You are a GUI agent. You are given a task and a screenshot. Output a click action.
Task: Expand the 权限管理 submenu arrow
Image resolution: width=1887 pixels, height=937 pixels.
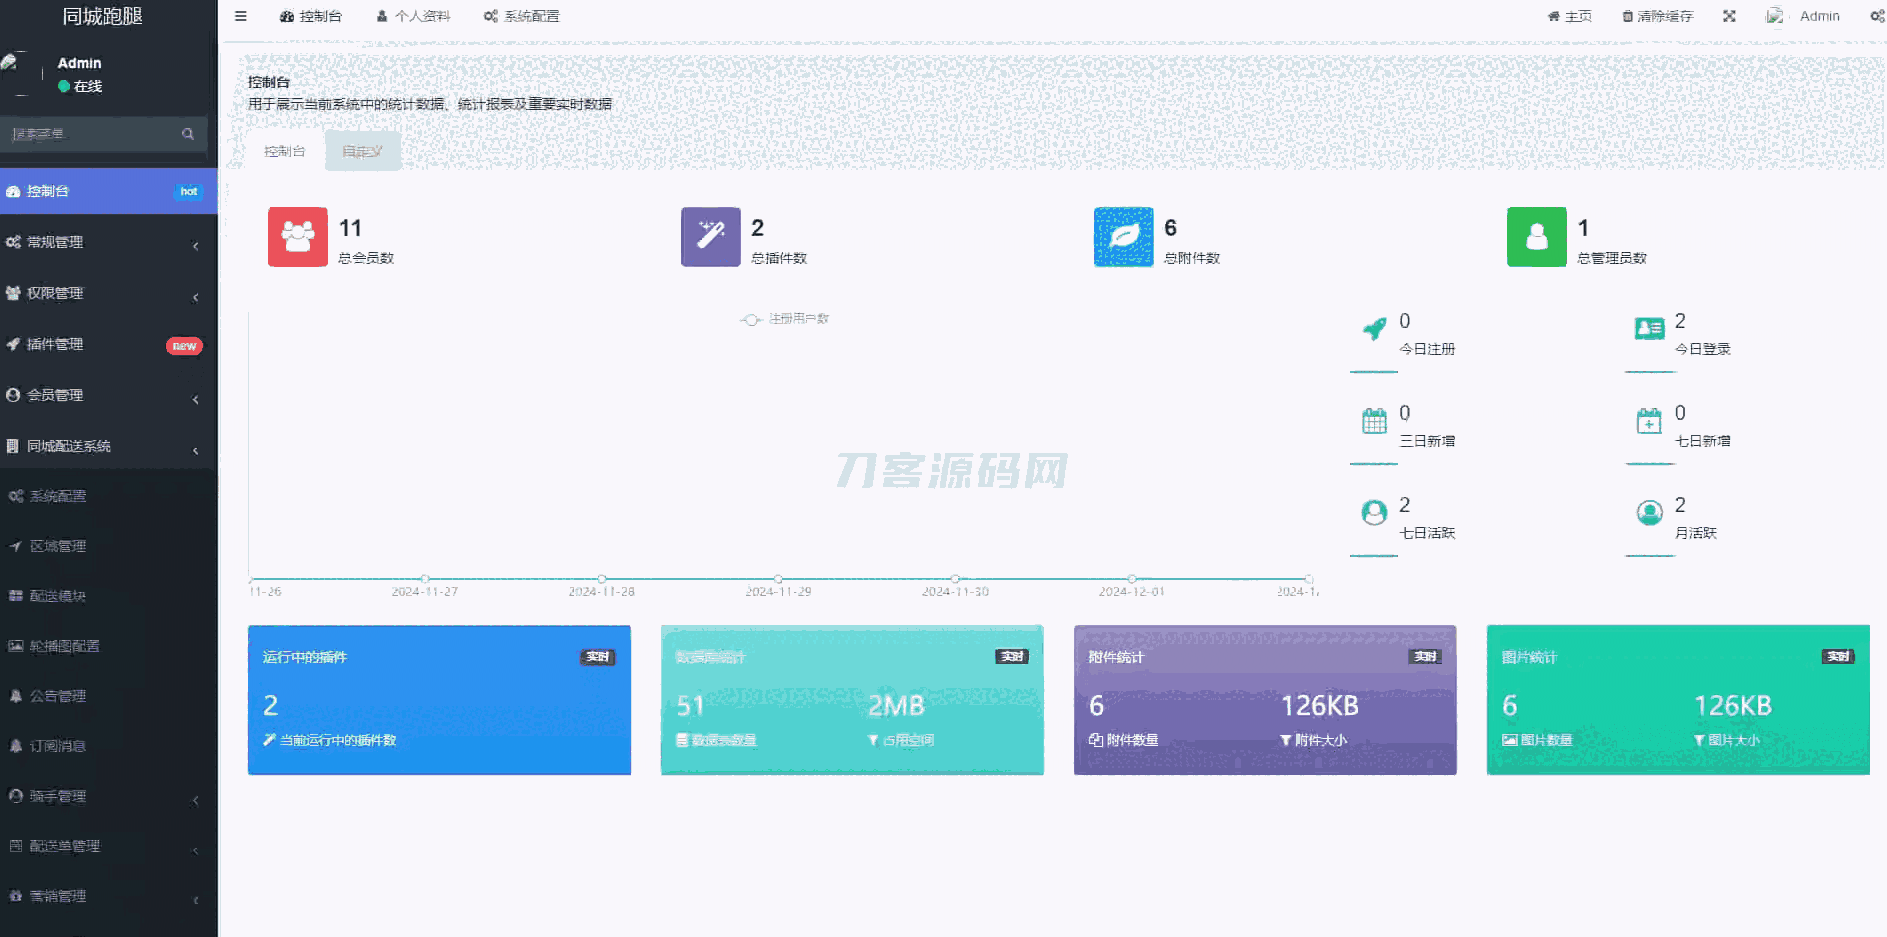pos(196,297)
